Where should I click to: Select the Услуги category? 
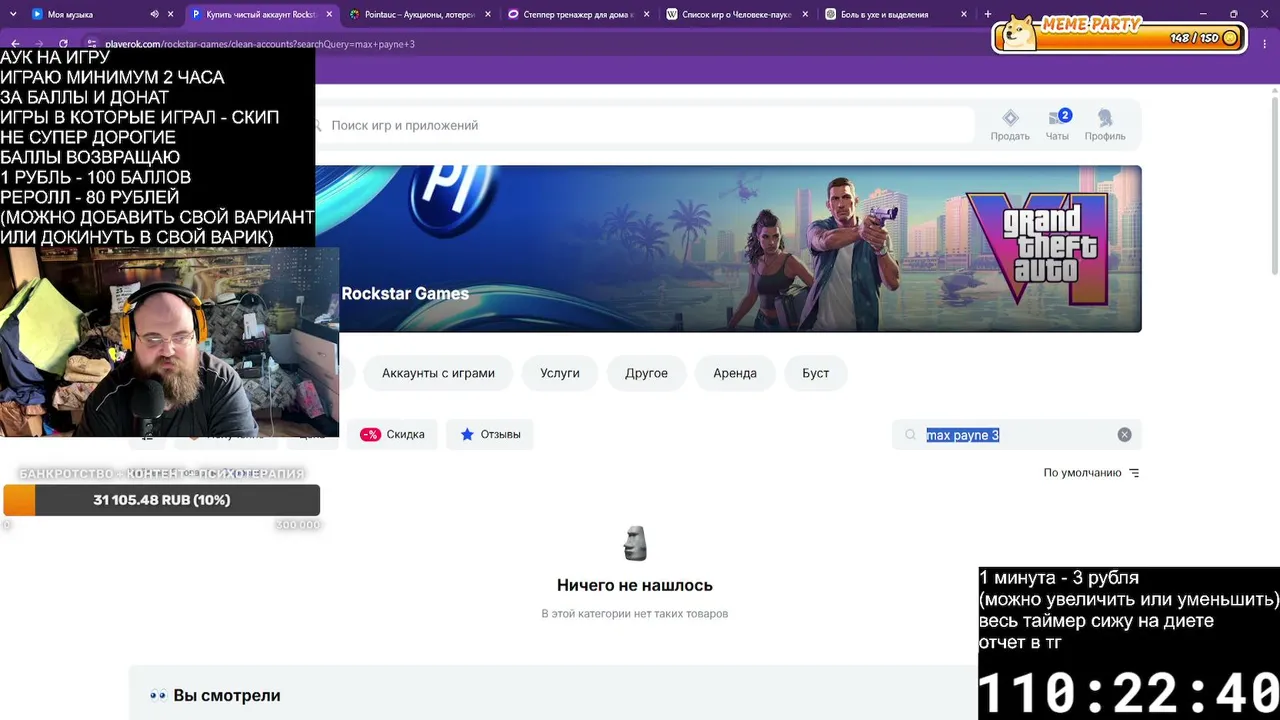click(x=560, y=373)
